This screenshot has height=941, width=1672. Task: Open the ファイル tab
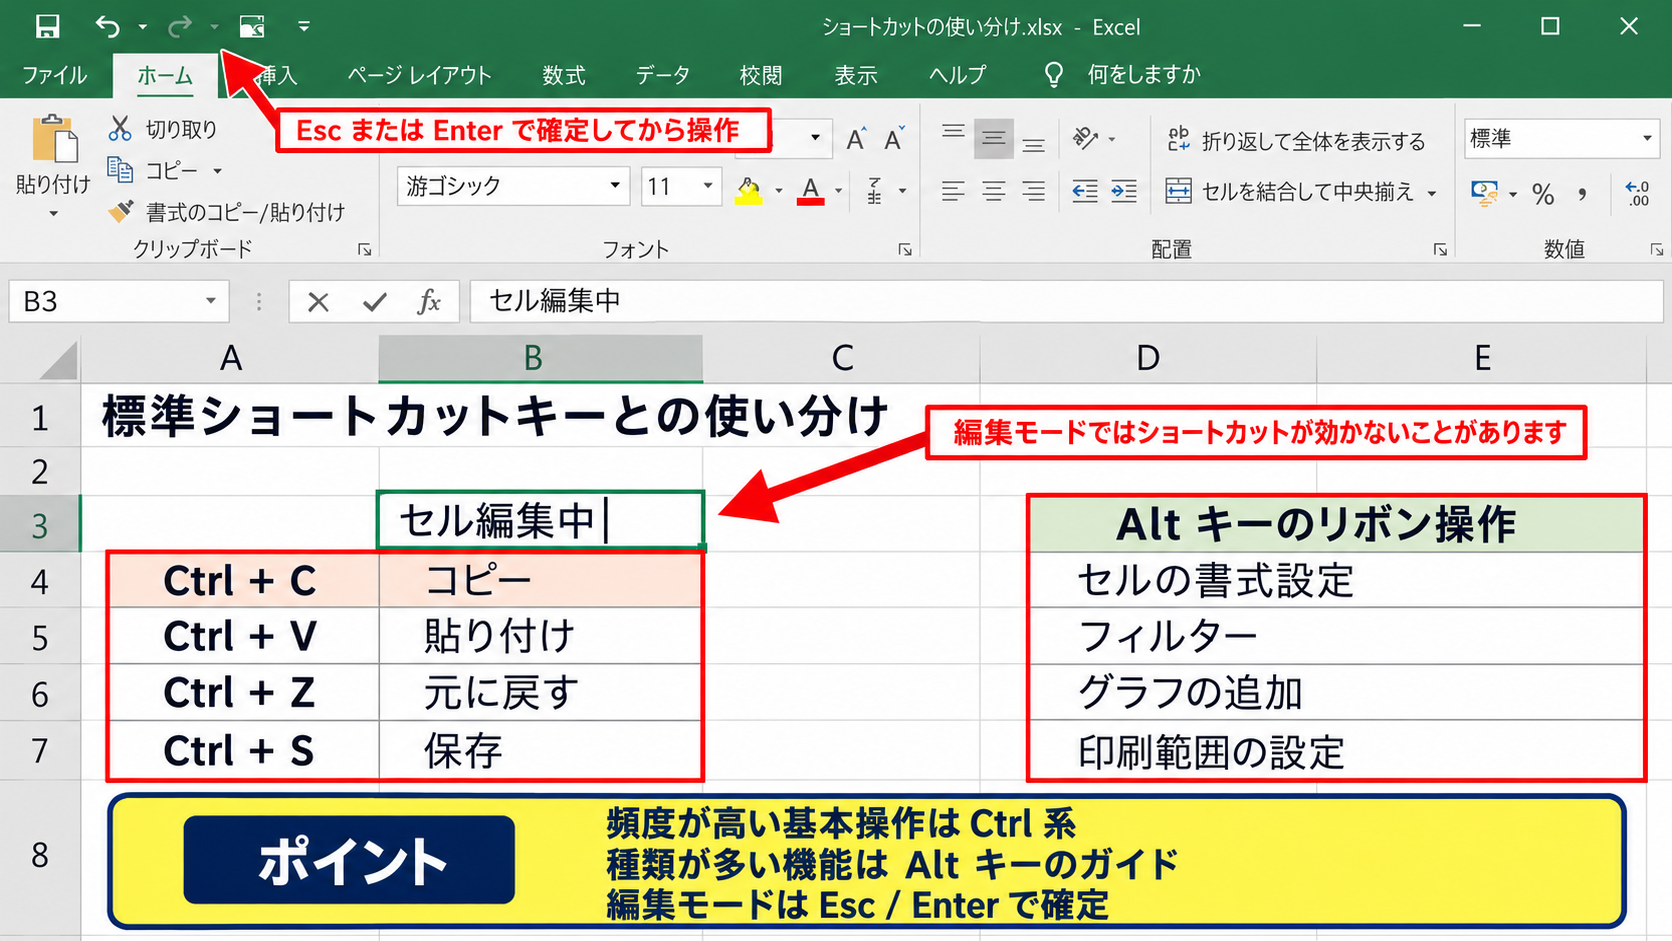[x=54, y=75]
